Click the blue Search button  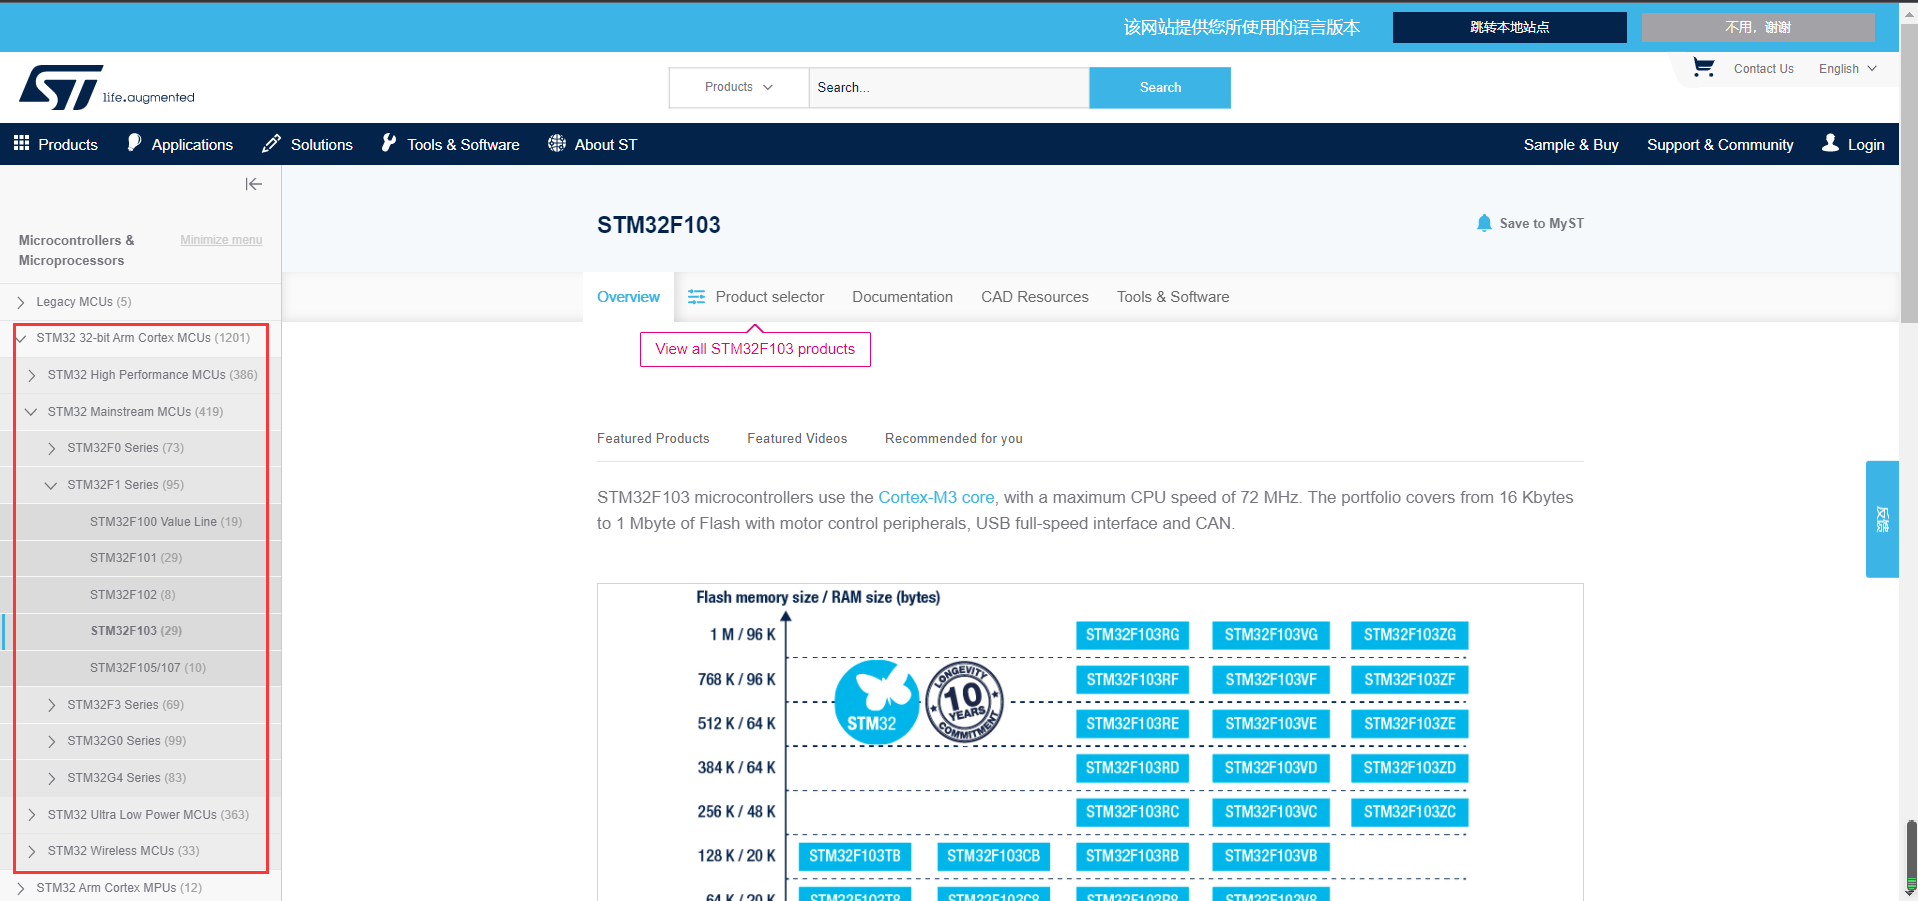coord(1160,87)
